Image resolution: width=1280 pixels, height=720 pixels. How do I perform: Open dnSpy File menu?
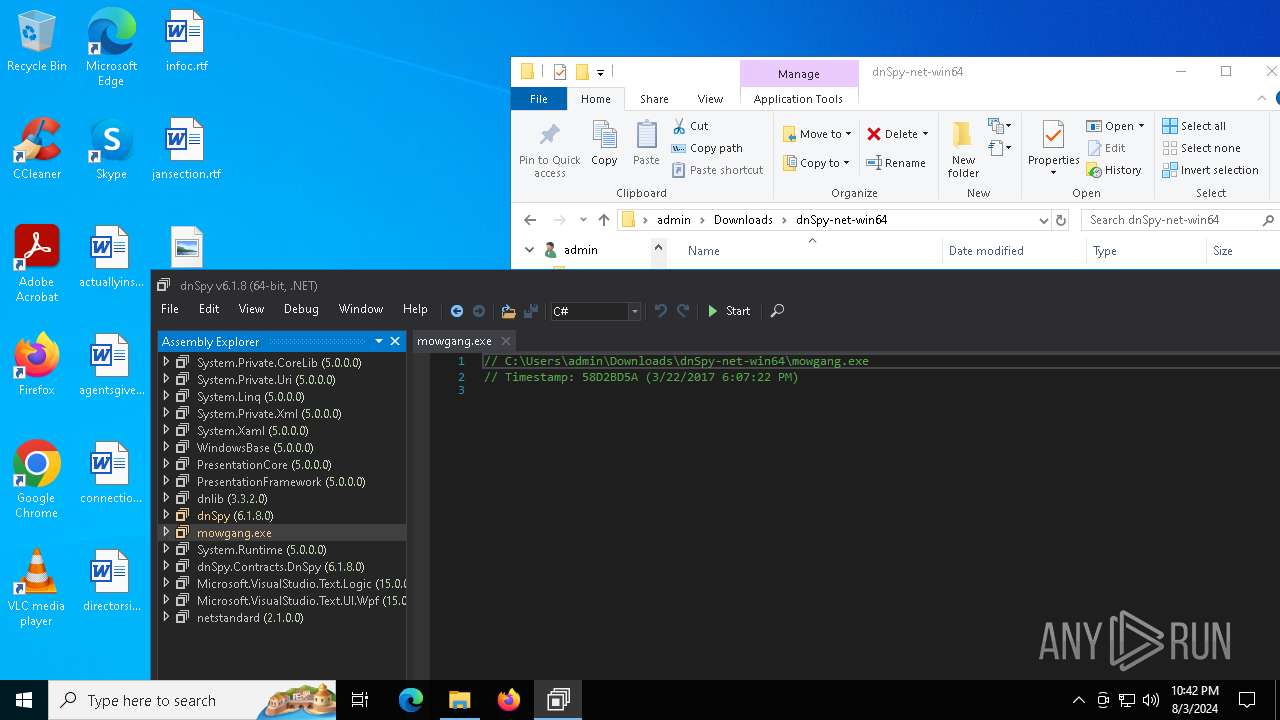pos(170,309)
